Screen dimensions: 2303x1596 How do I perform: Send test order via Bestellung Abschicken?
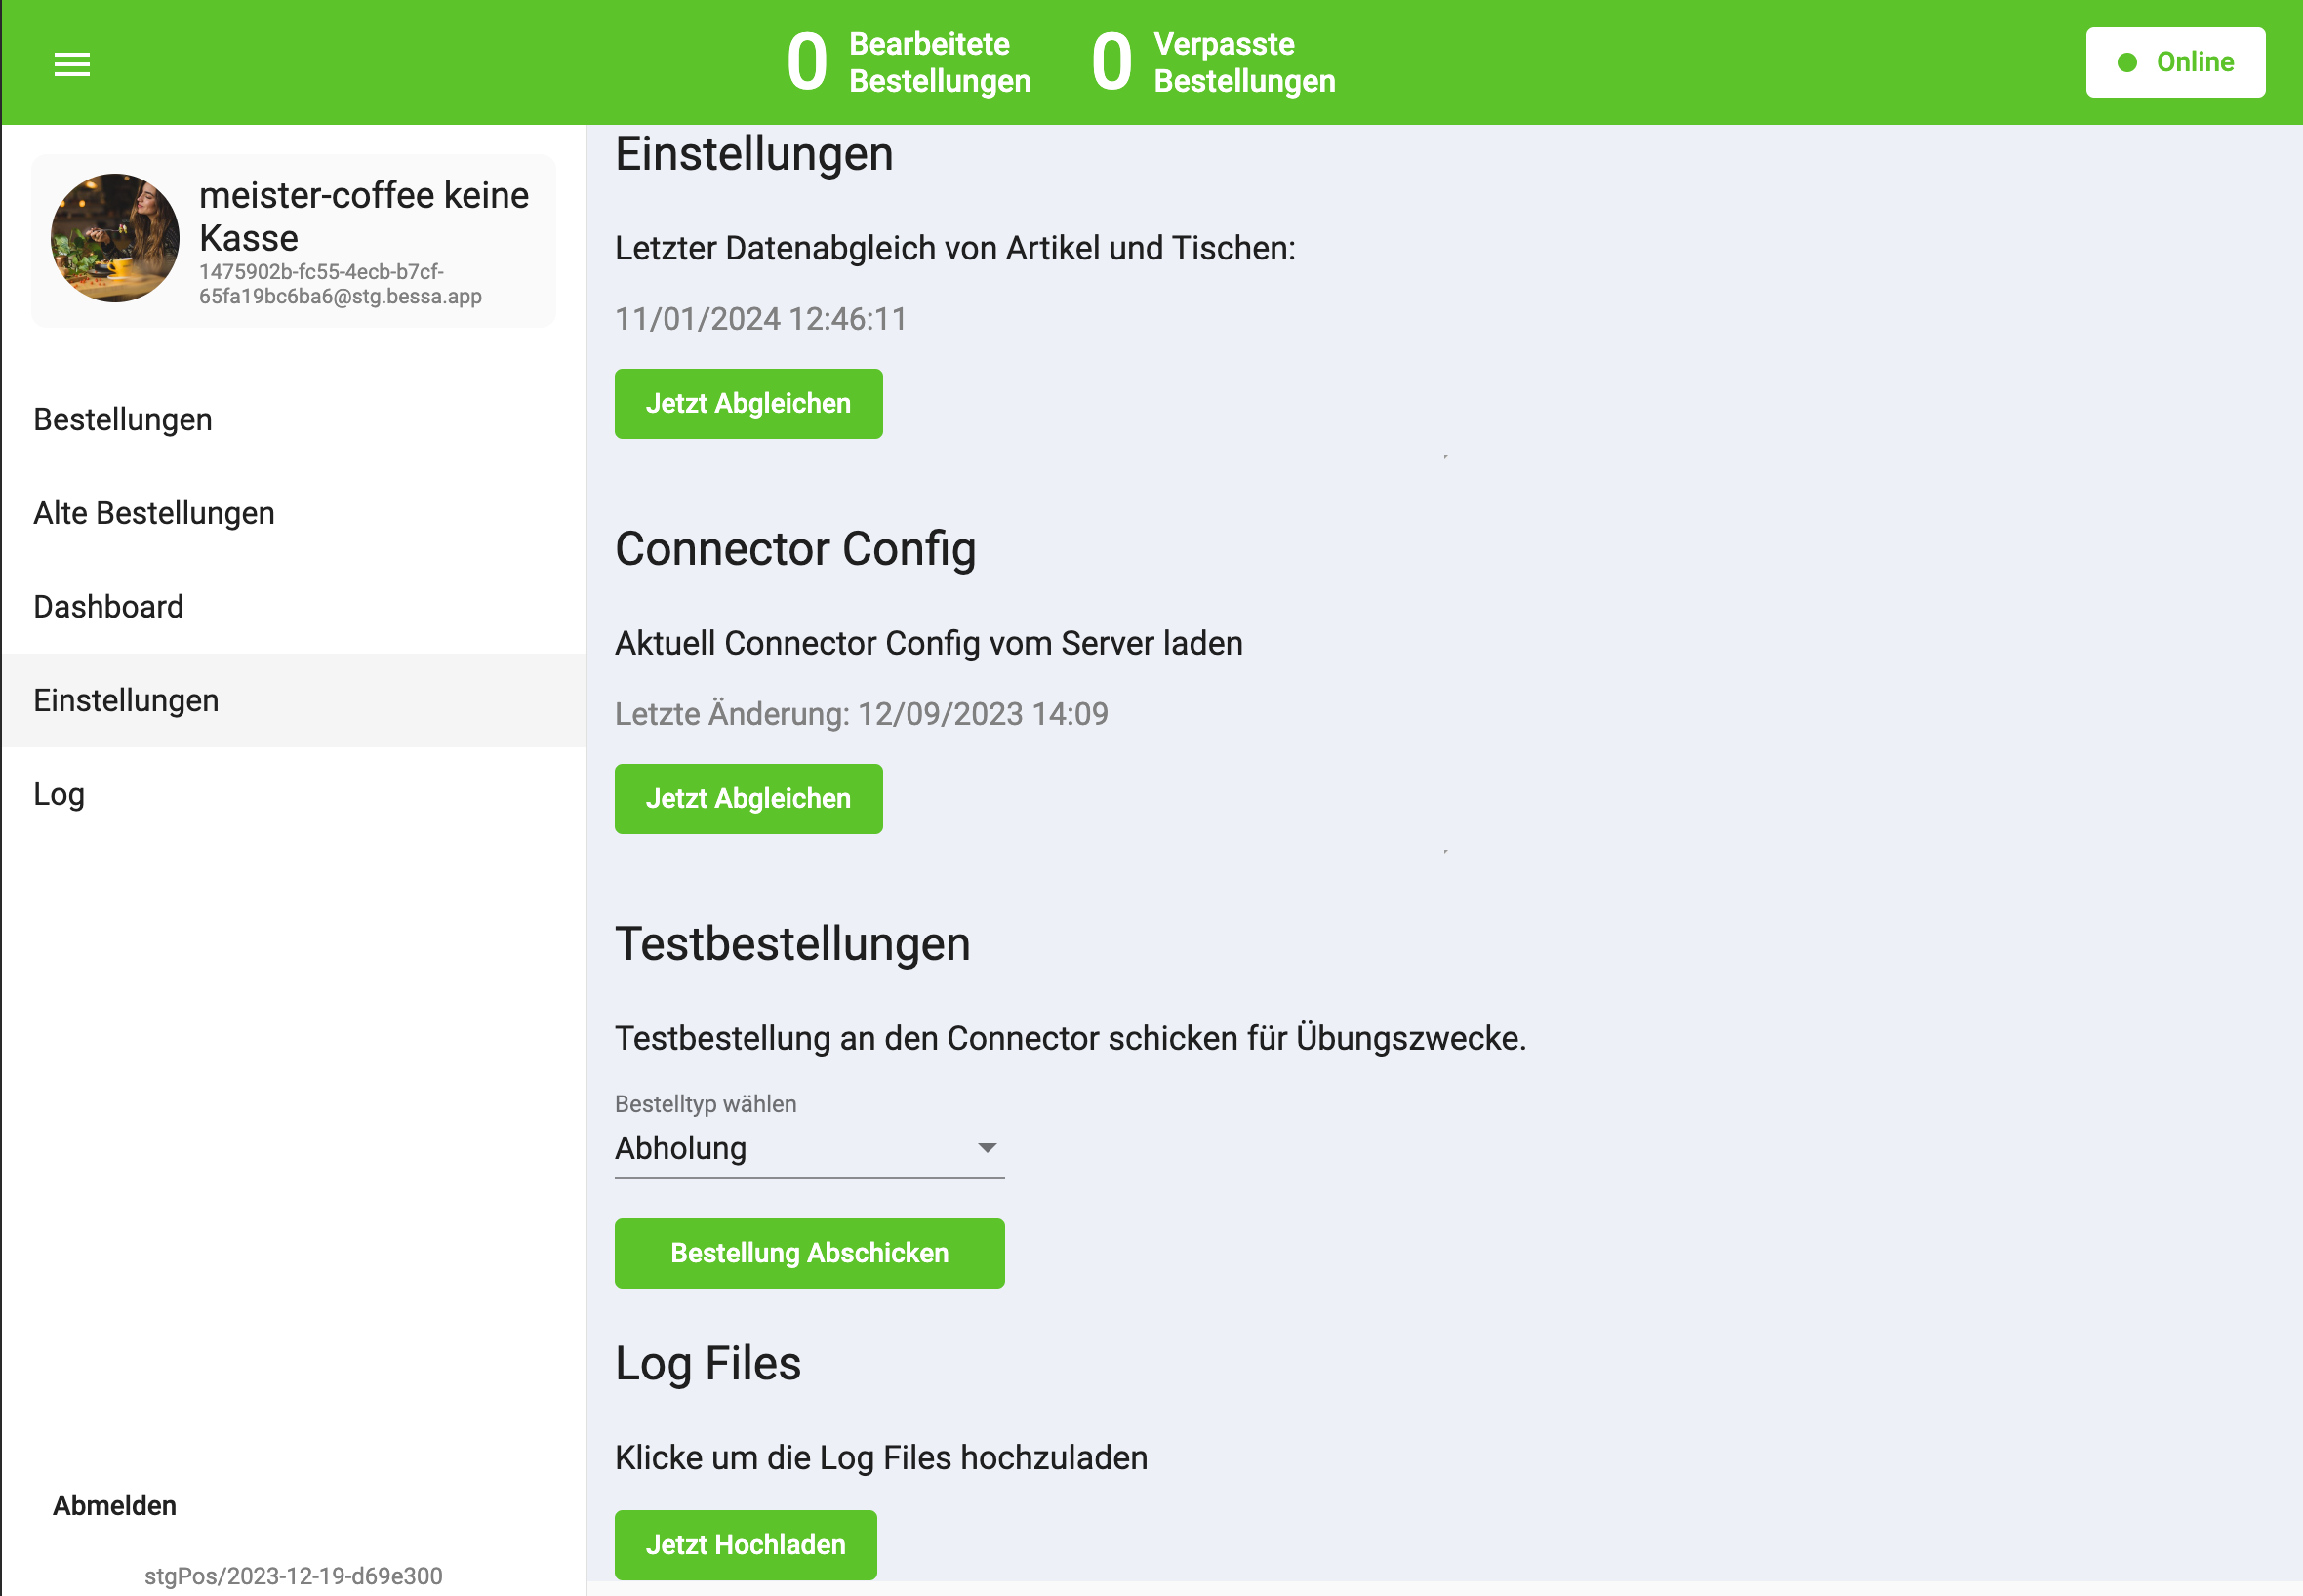(809, 1252)
